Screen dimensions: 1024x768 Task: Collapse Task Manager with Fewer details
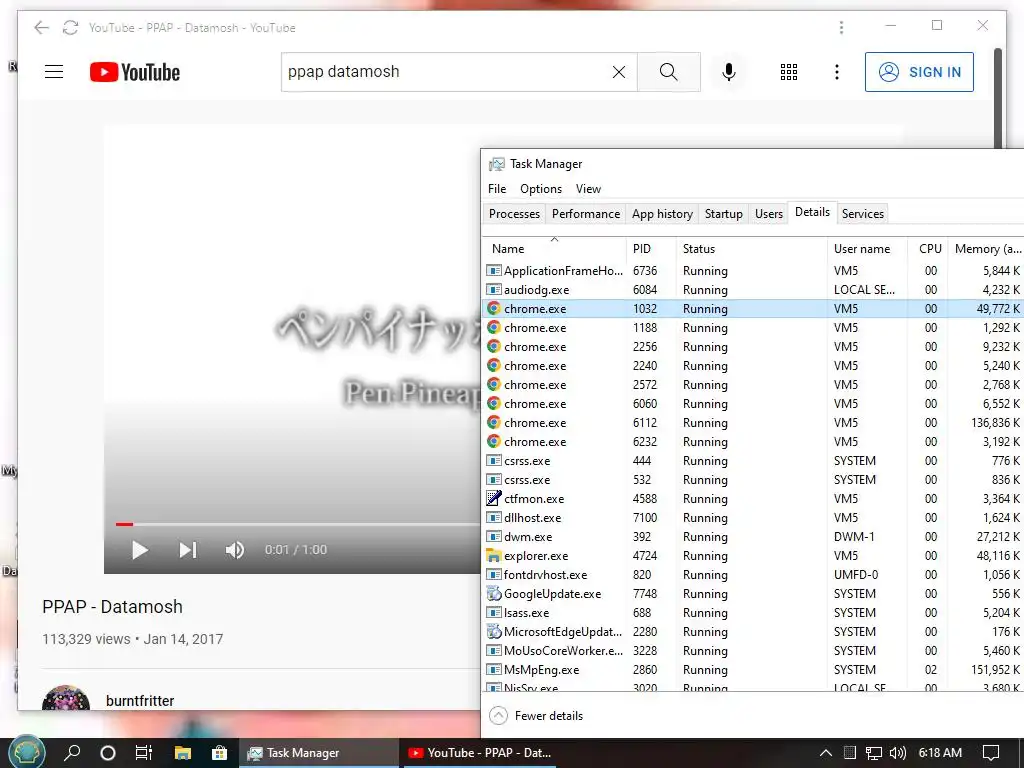click(536, 716)
